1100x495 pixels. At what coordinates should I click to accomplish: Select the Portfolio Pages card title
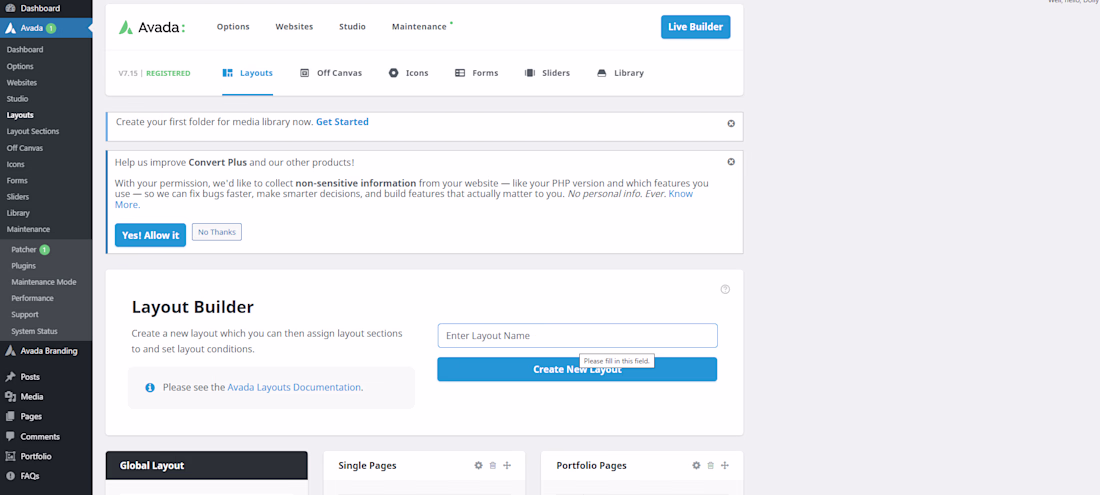(x=591, y=466)
